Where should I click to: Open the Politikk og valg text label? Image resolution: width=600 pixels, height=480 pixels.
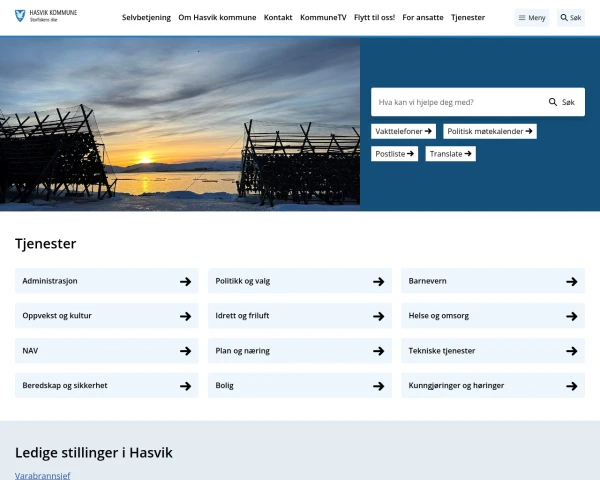pyautogui.click(x=243, y=281)
